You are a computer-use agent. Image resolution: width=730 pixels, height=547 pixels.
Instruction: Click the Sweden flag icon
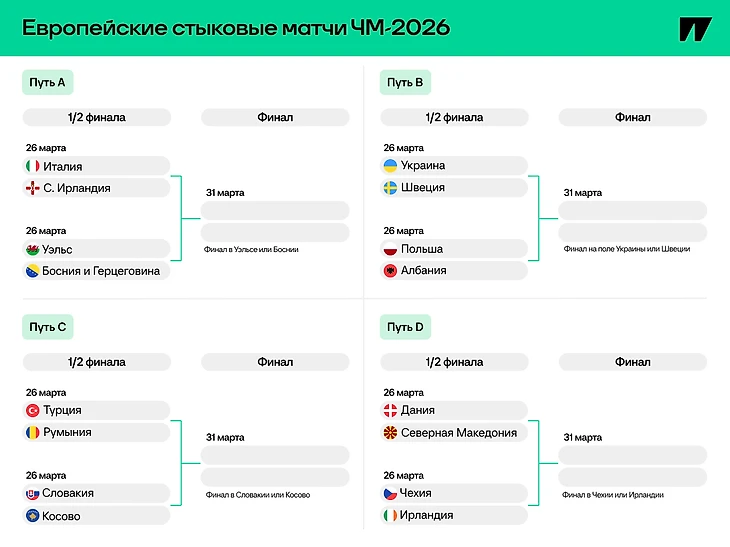[x=390, y=187]
